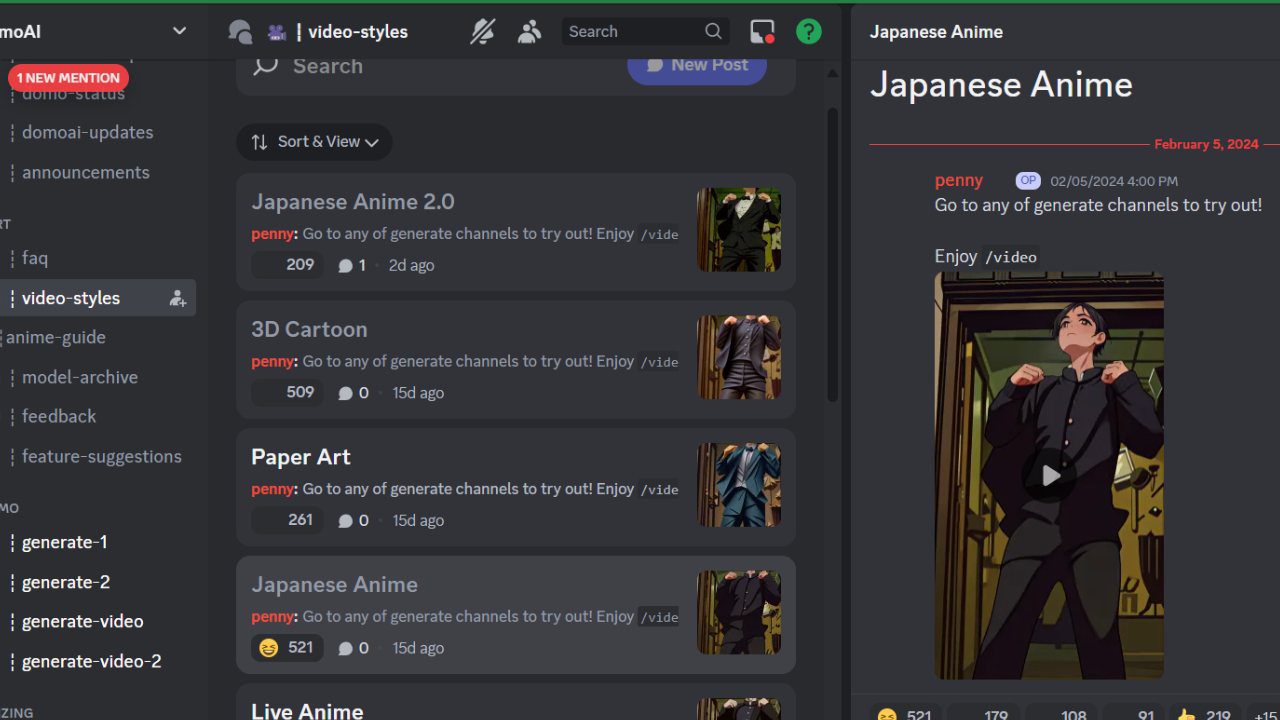Click the 209 reaction on Japanese Anime 2.0

287,265
